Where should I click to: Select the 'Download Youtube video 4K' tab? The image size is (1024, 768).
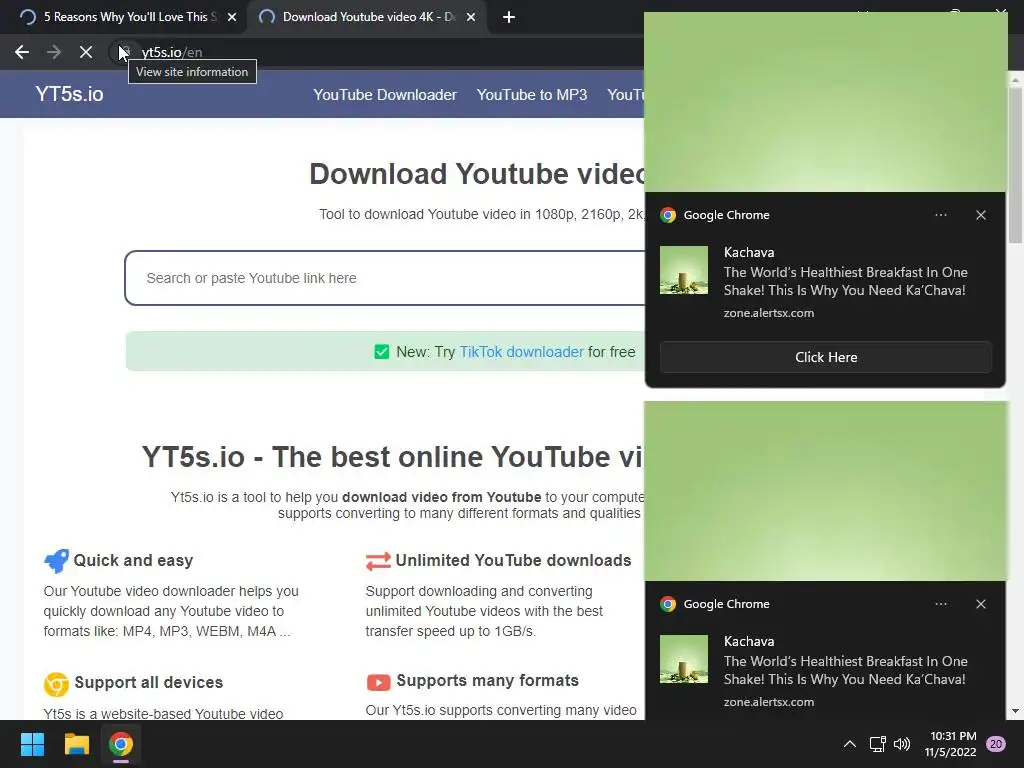(366, 17)
